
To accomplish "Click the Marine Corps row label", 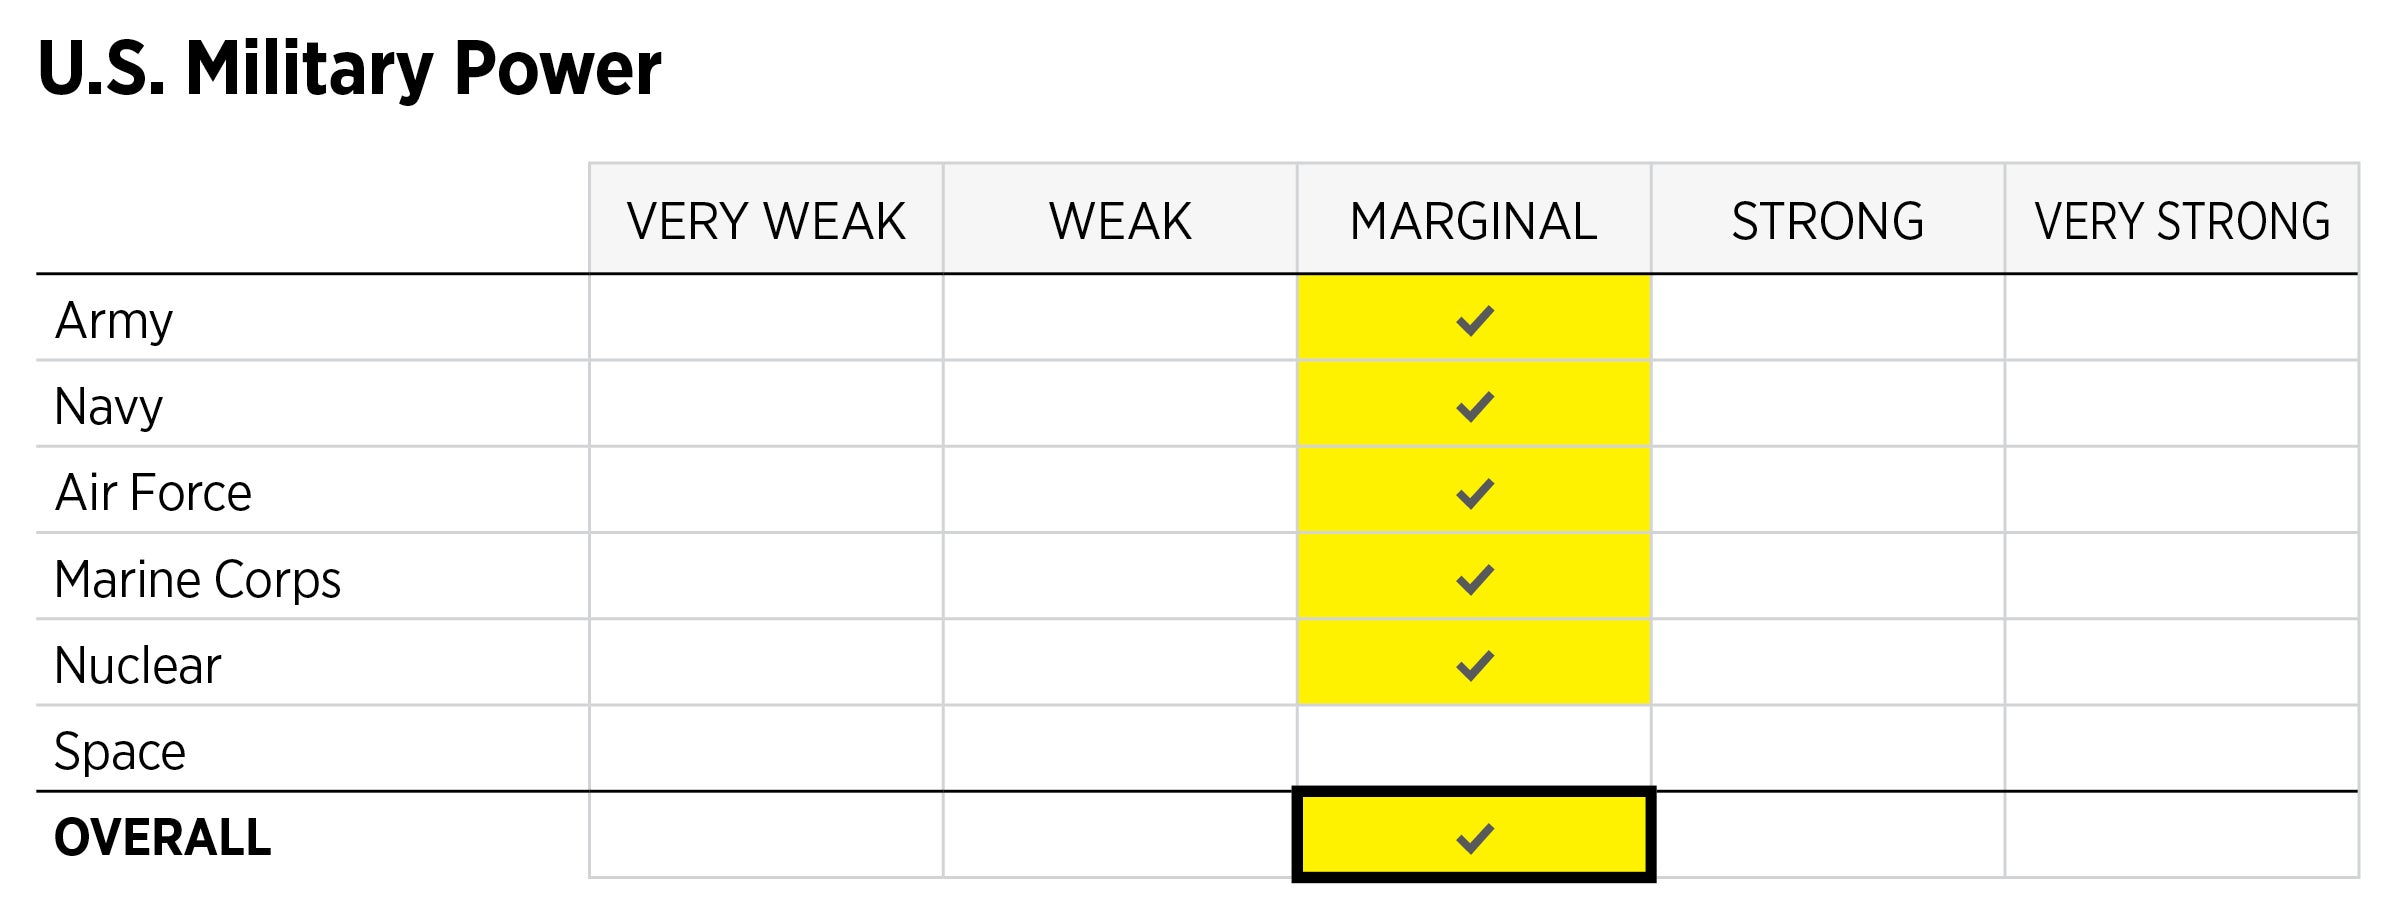I will (198, 580).
